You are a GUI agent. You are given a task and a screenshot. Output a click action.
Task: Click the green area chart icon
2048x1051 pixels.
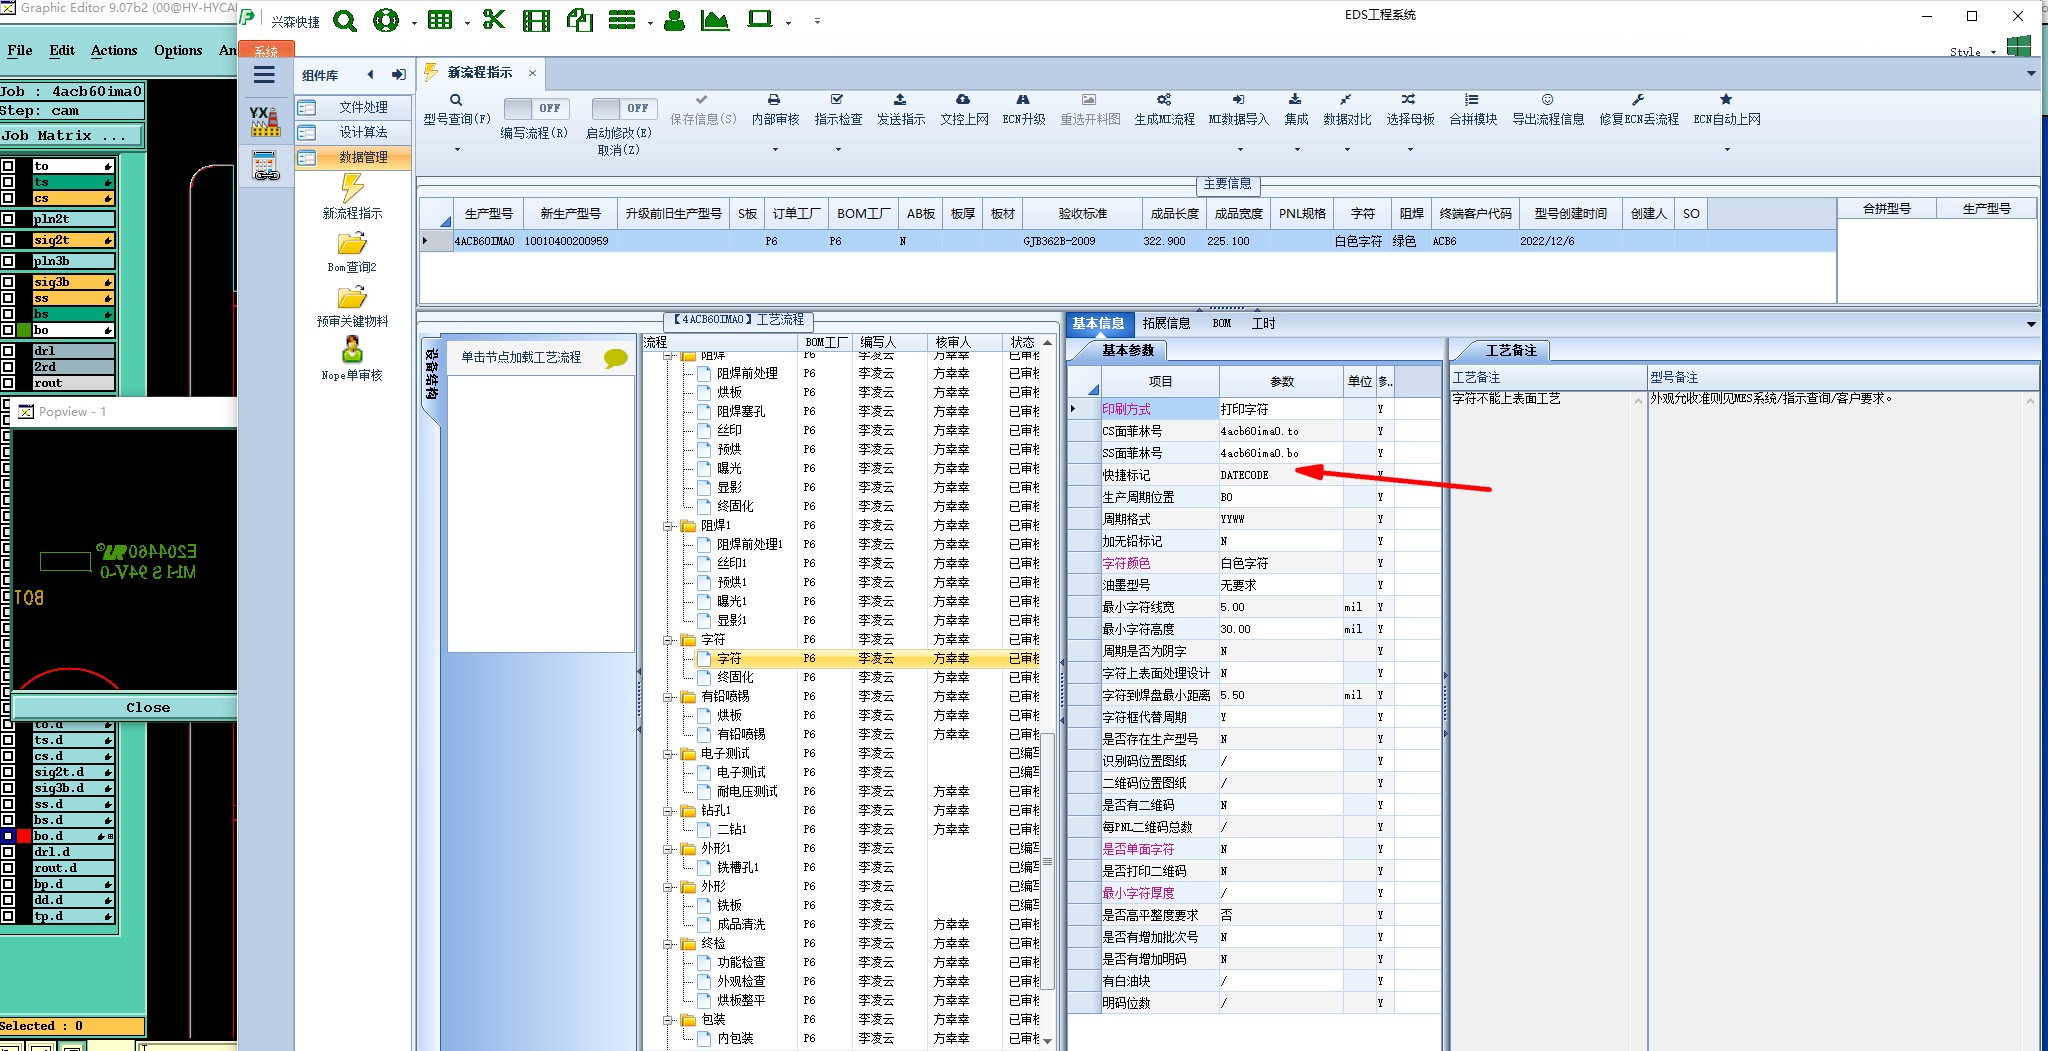(x=715, y=20)
